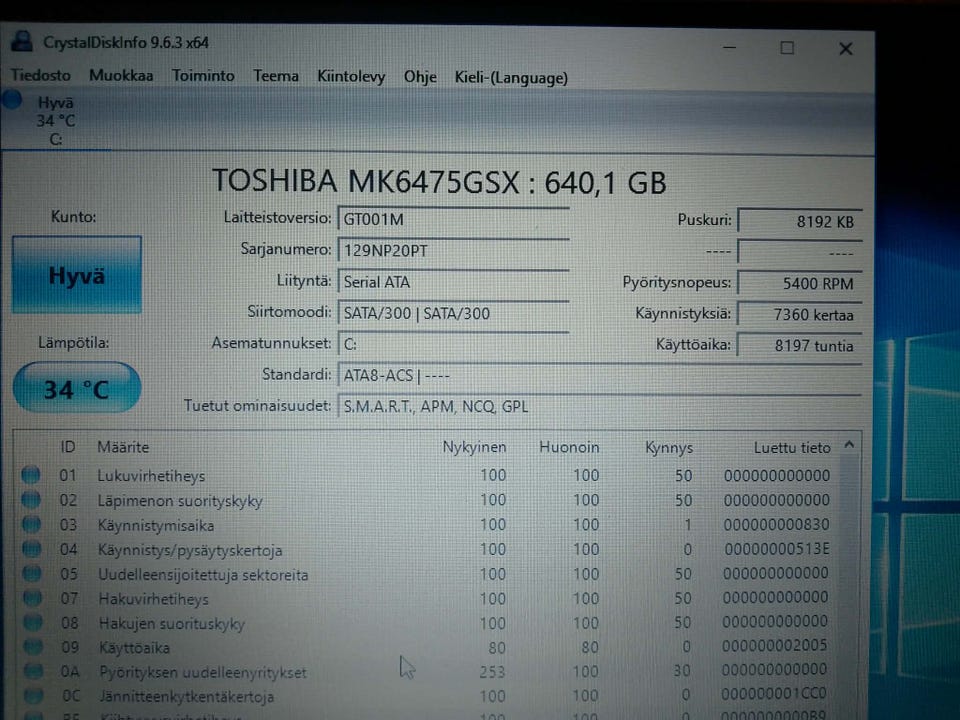Minimize the CrystalDiskInfo window

point(729,47)
